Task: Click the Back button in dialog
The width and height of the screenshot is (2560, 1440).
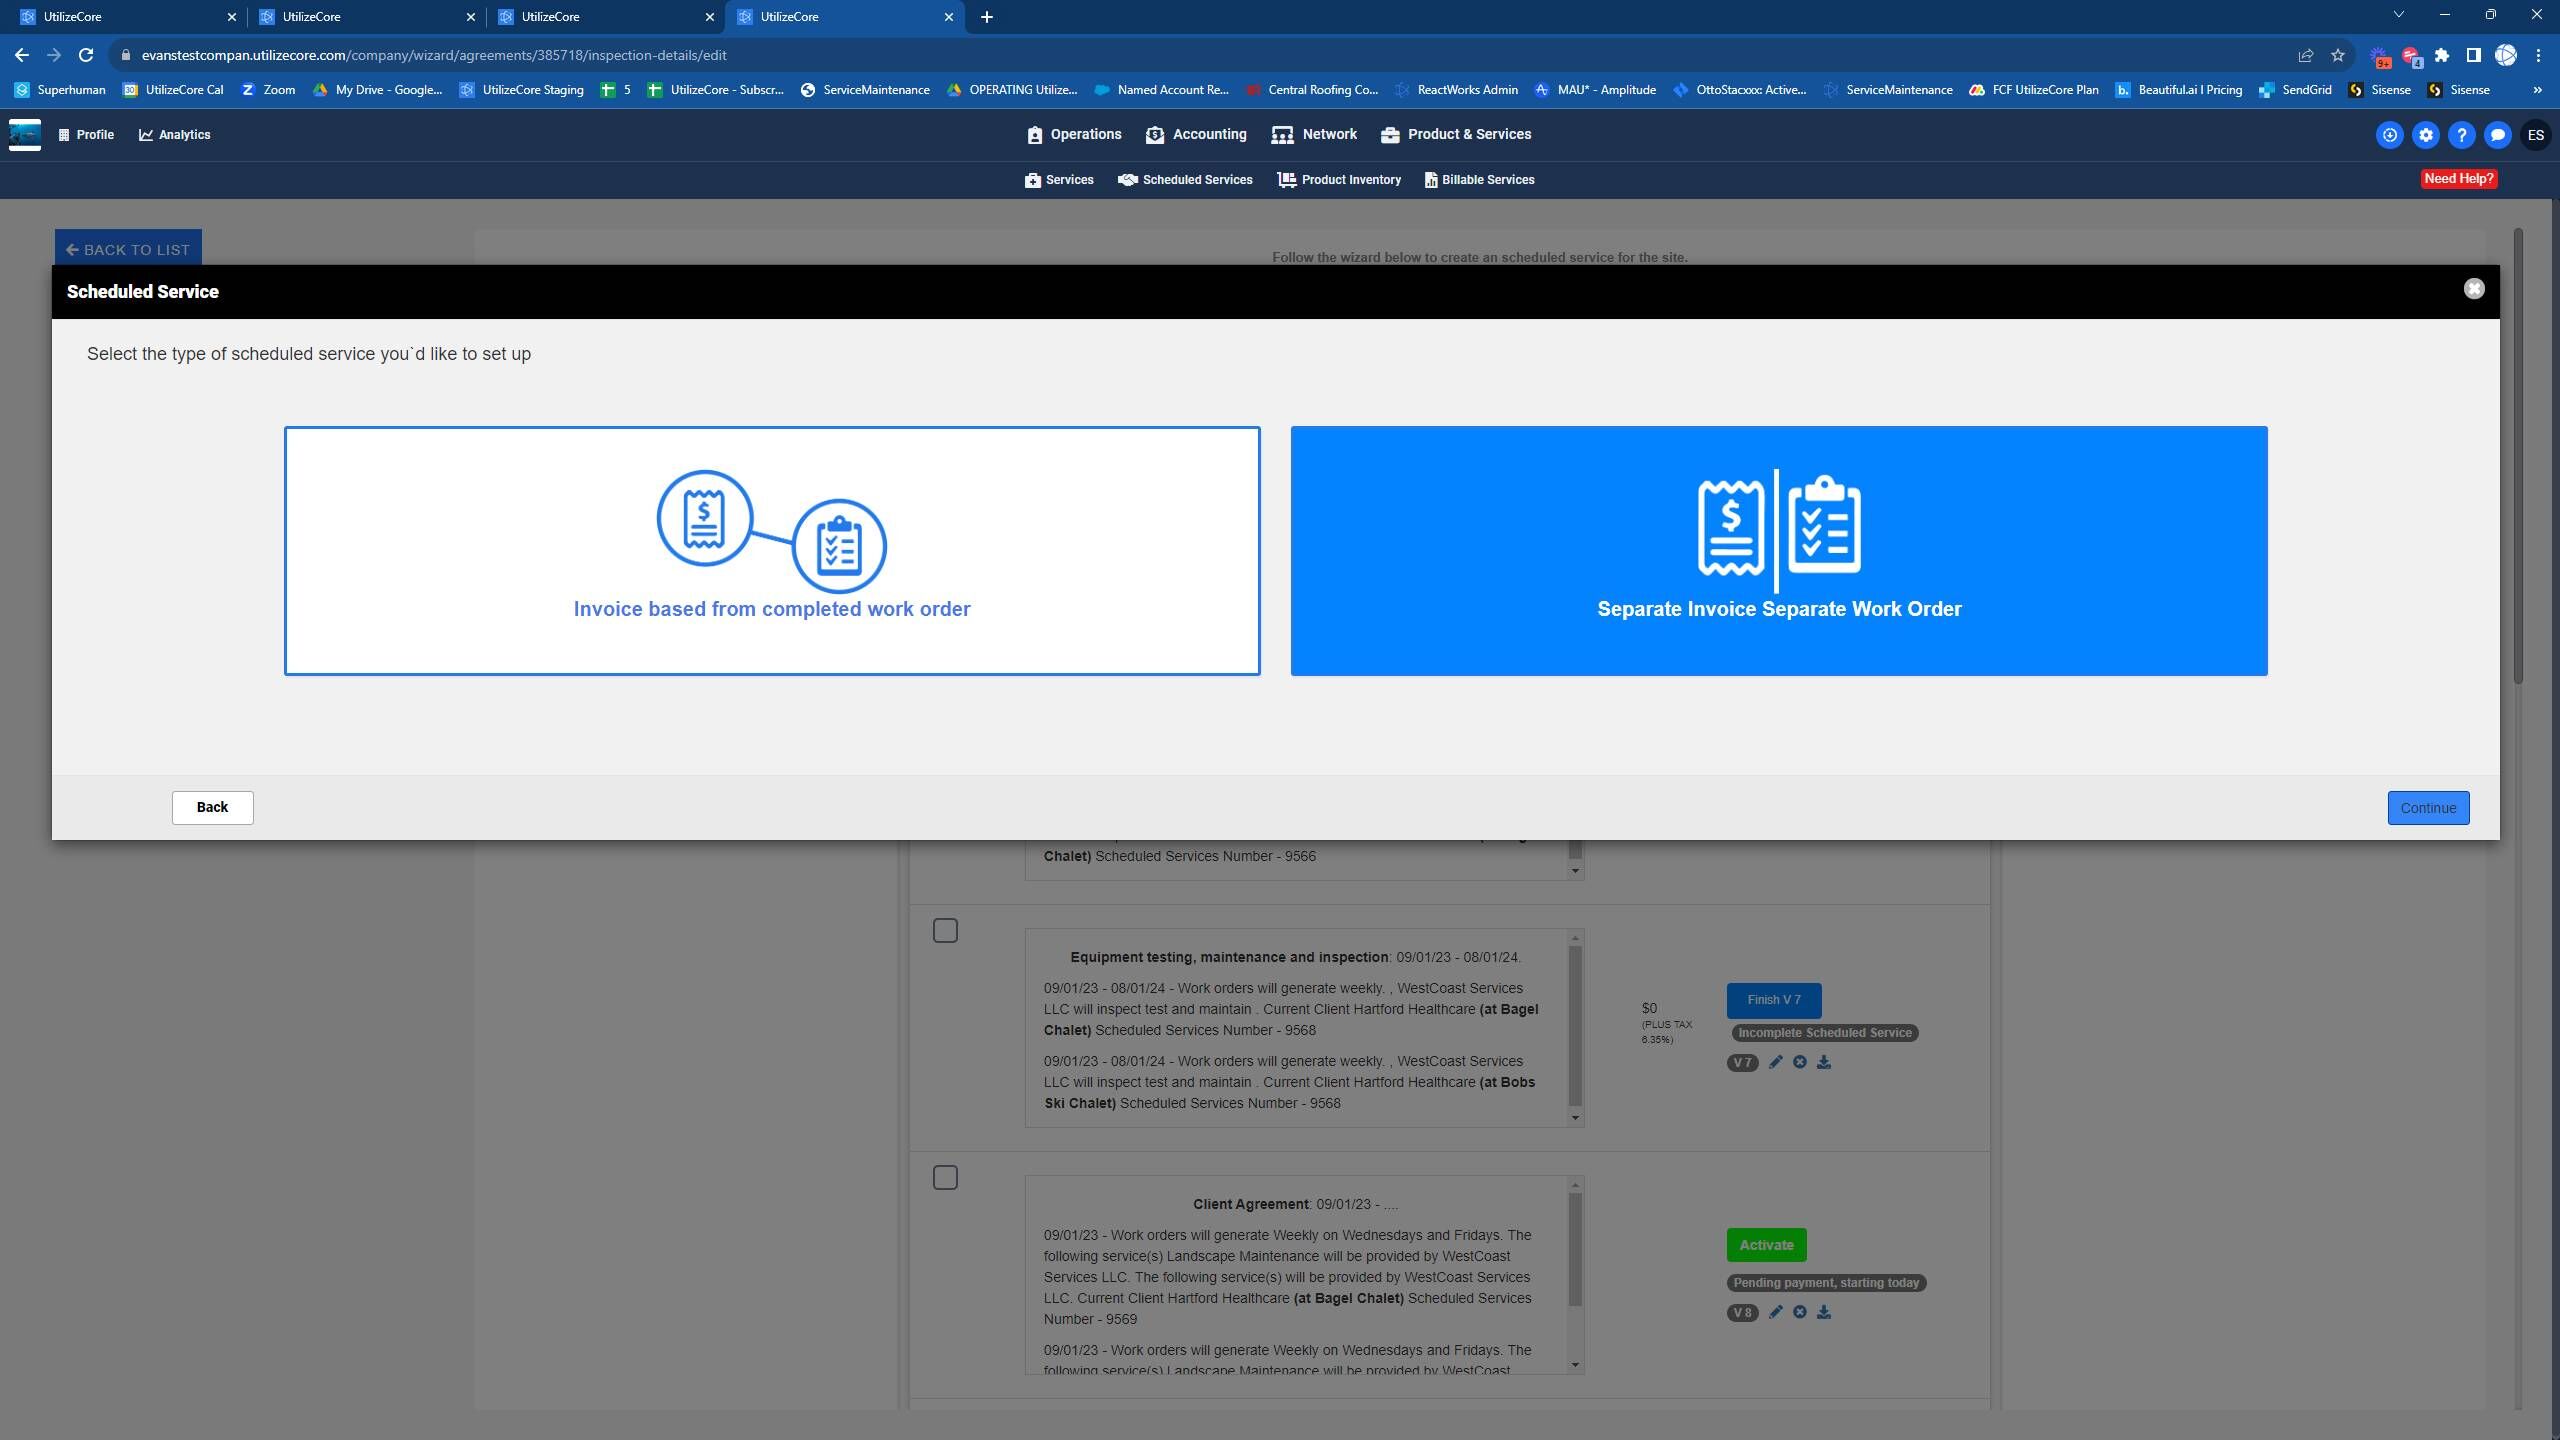Action: [x=212, y=808]
